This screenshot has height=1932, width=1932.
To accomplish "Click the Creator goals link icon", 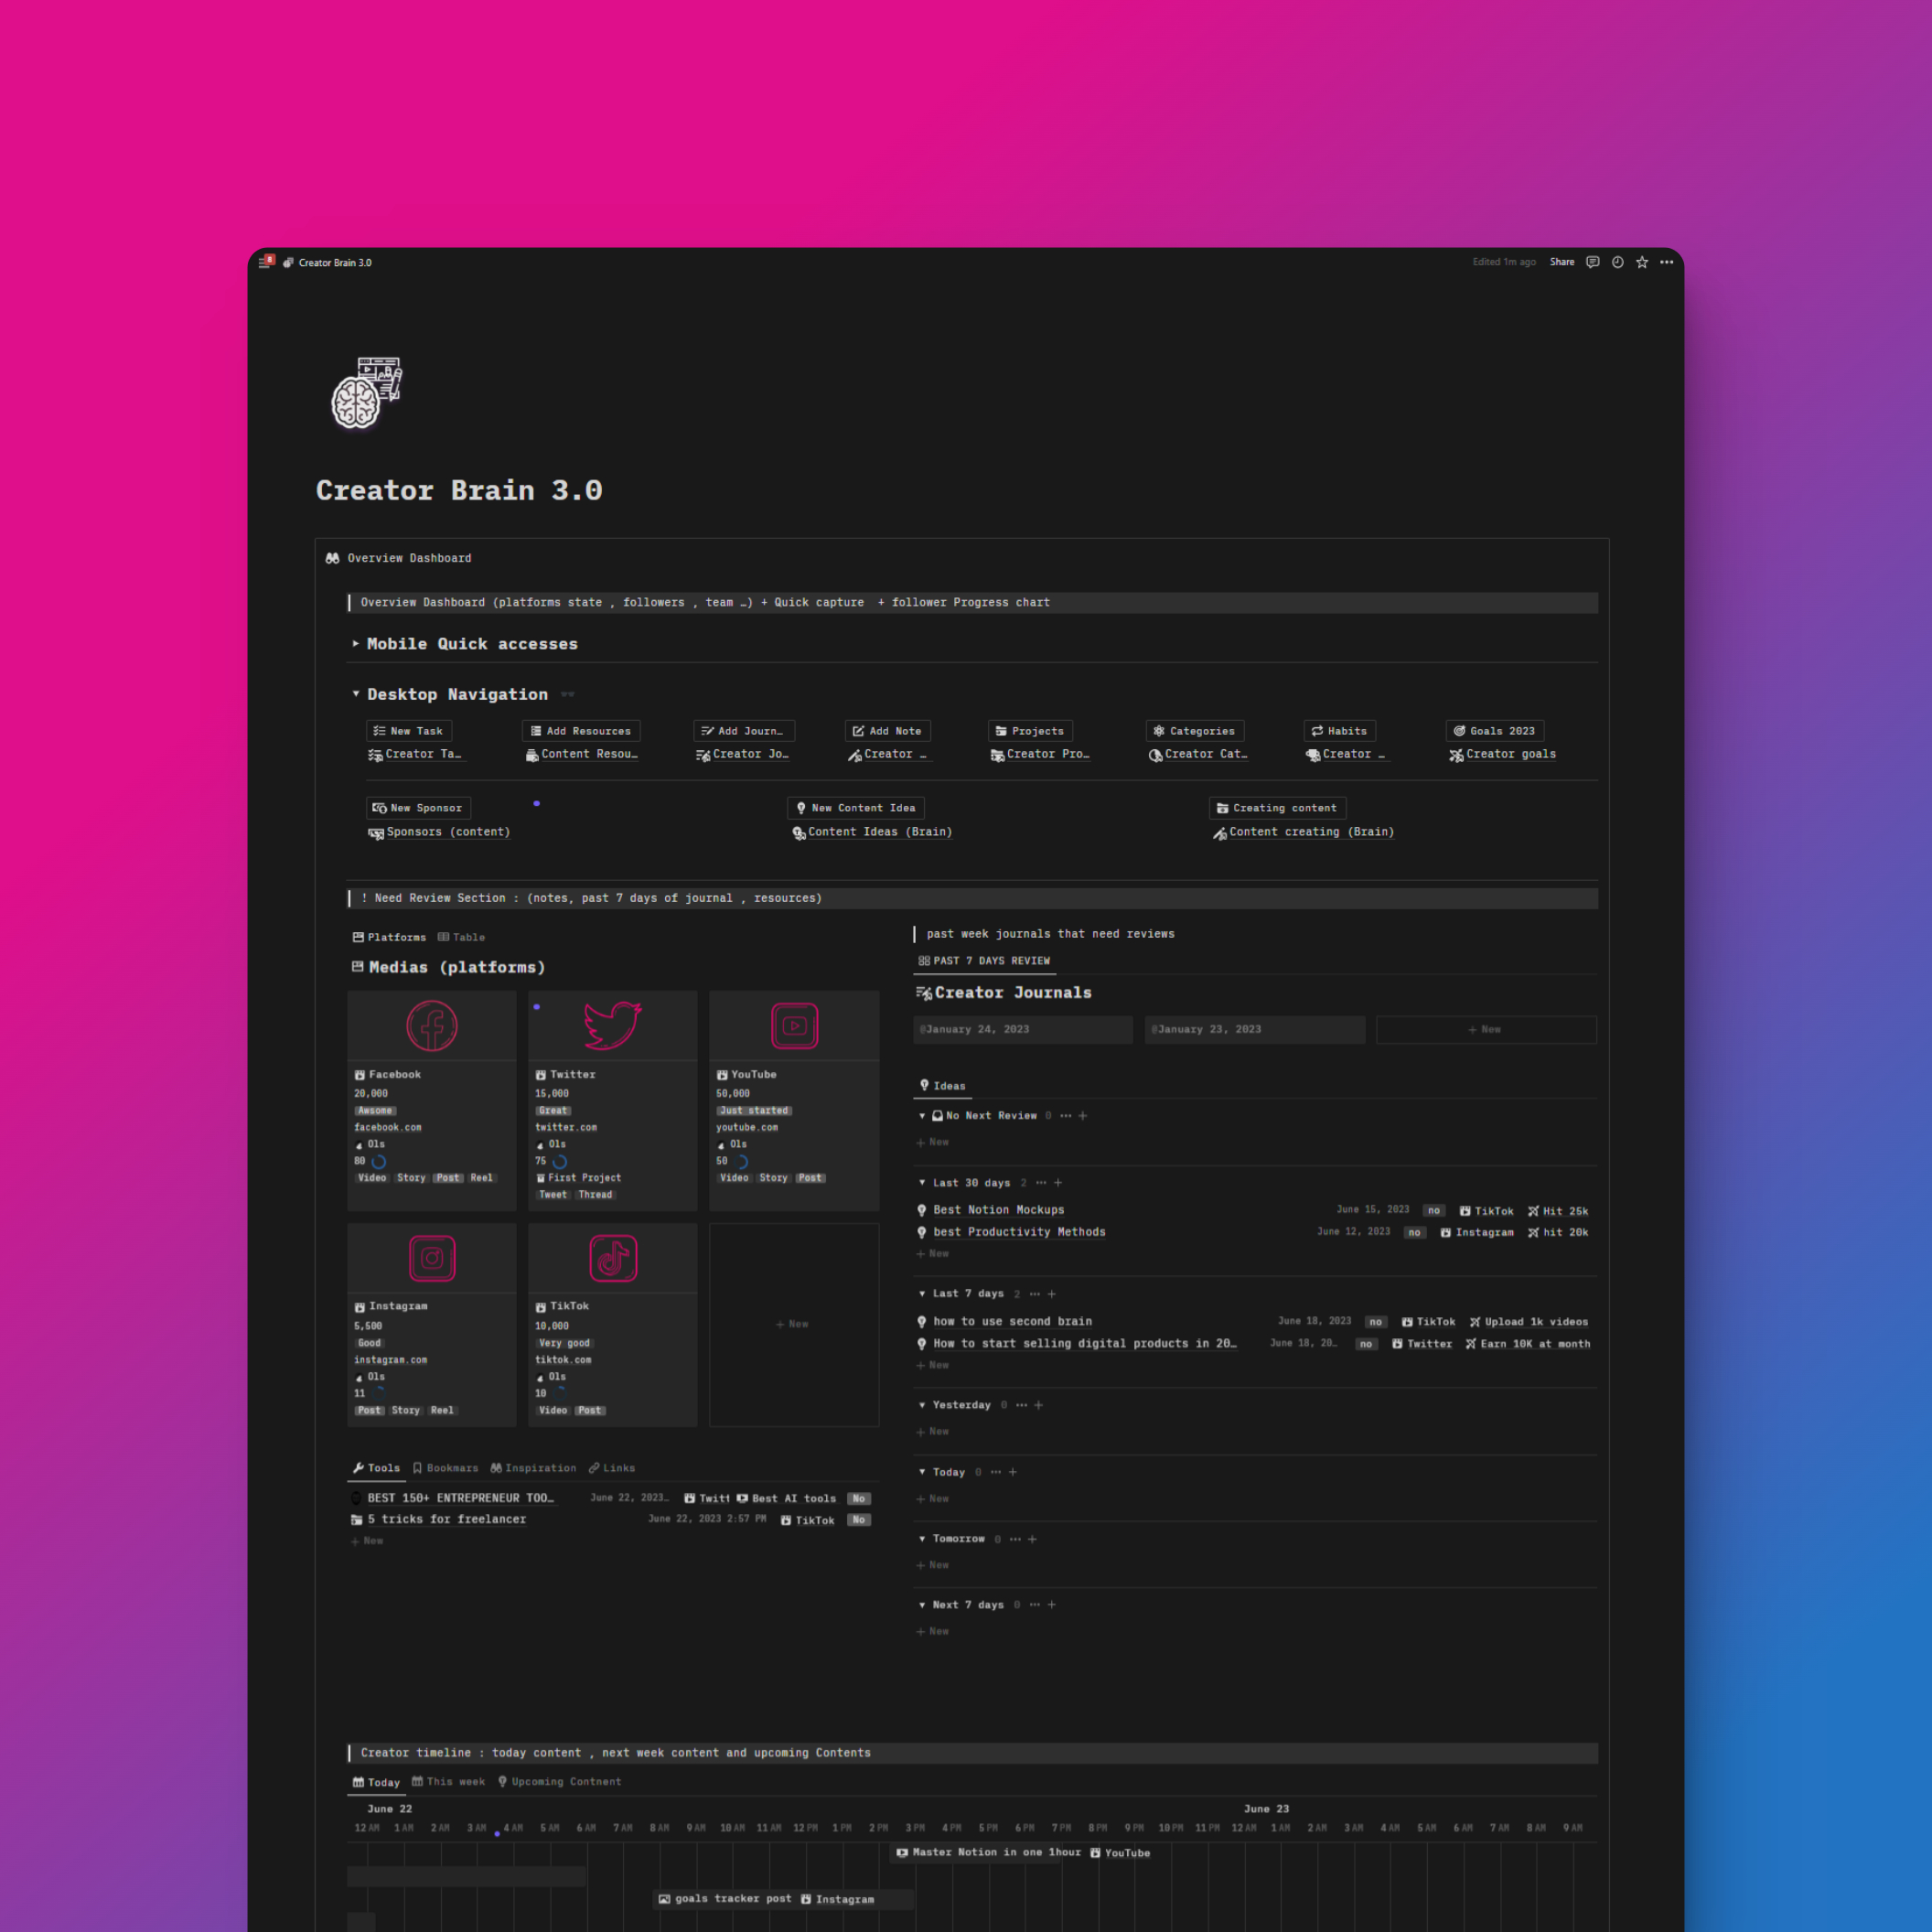I will [x=1456, y=755].
